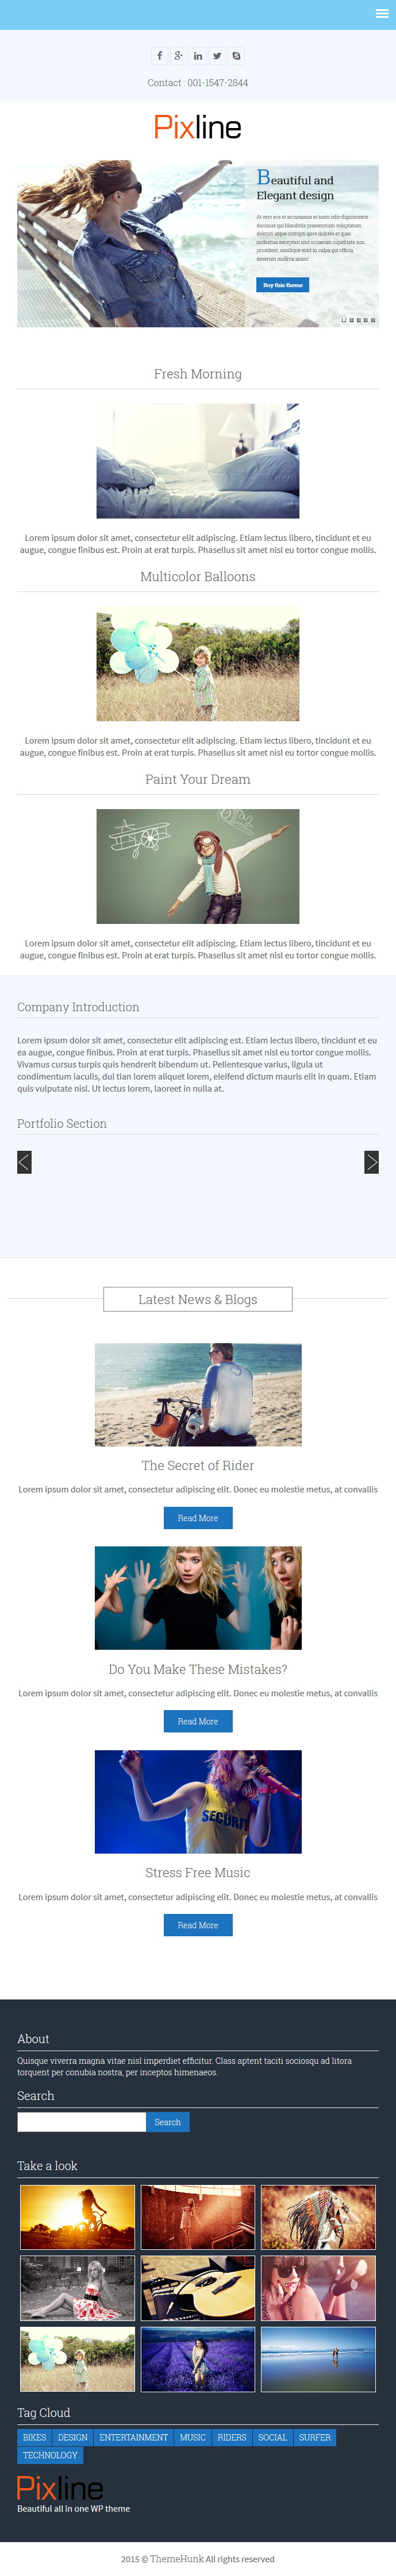This screenshot has width=396, height=2576.
Task: Open the Multicolor Balloons featured image
Action: [x=198, y=664]
